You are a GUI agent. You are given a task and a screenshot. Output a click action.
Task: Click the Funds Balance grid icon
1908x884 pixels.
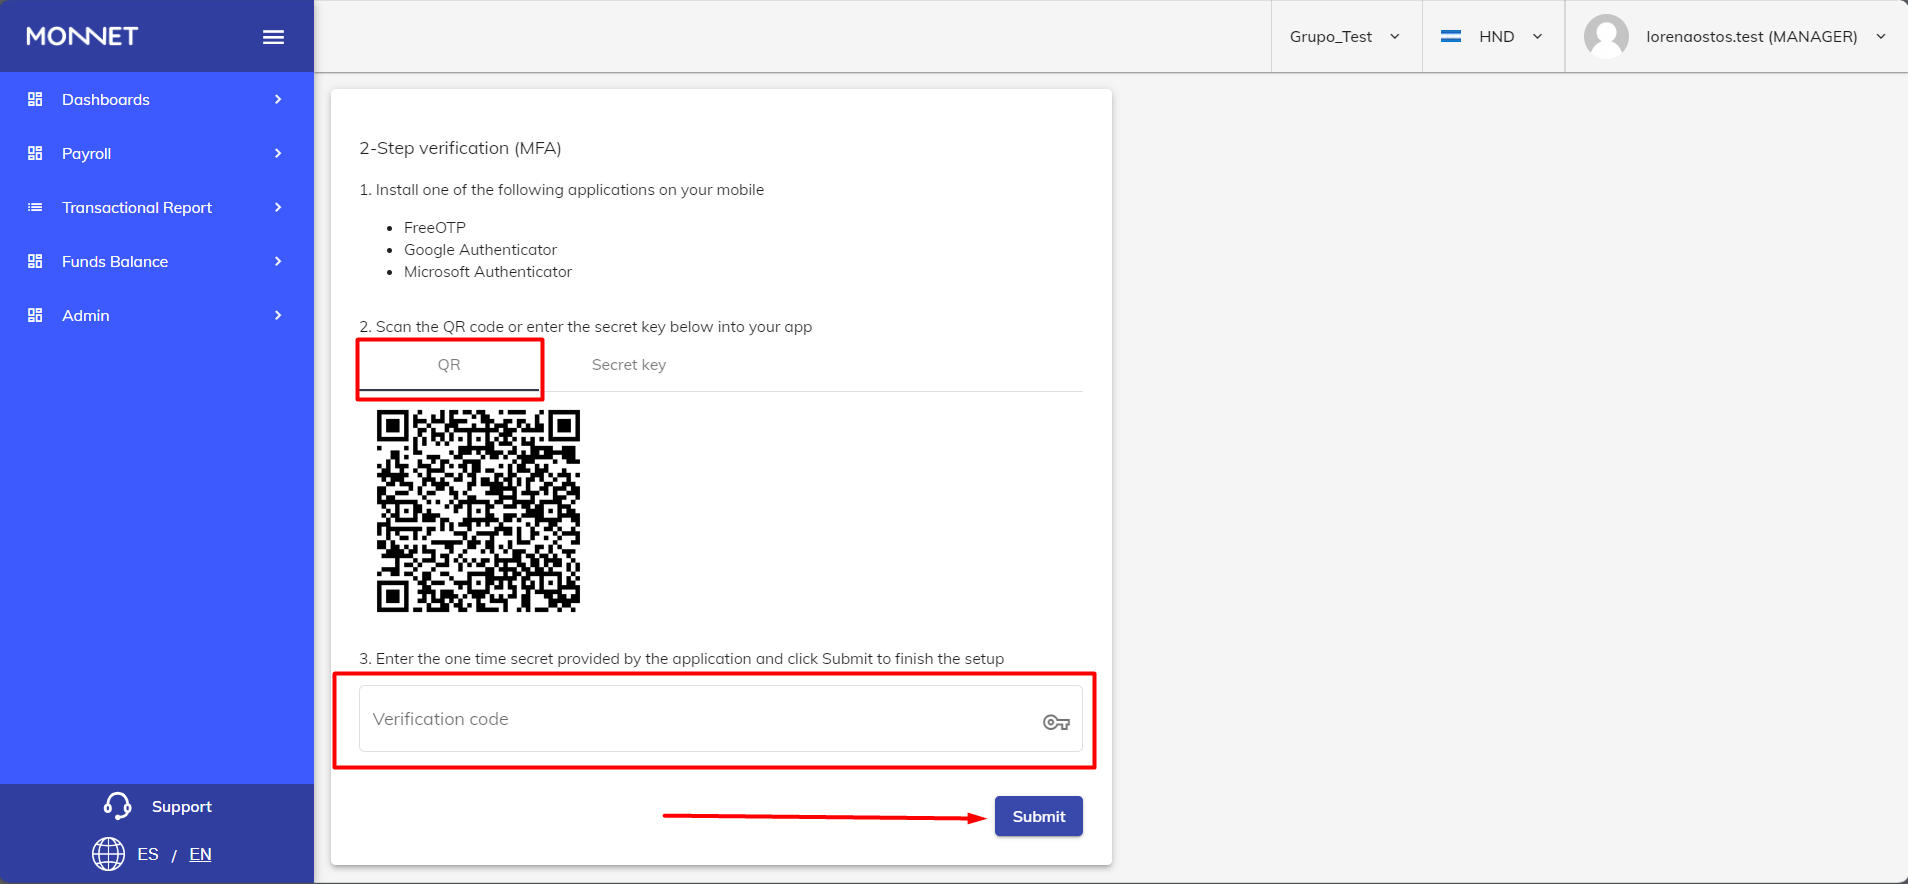[35, 261]
